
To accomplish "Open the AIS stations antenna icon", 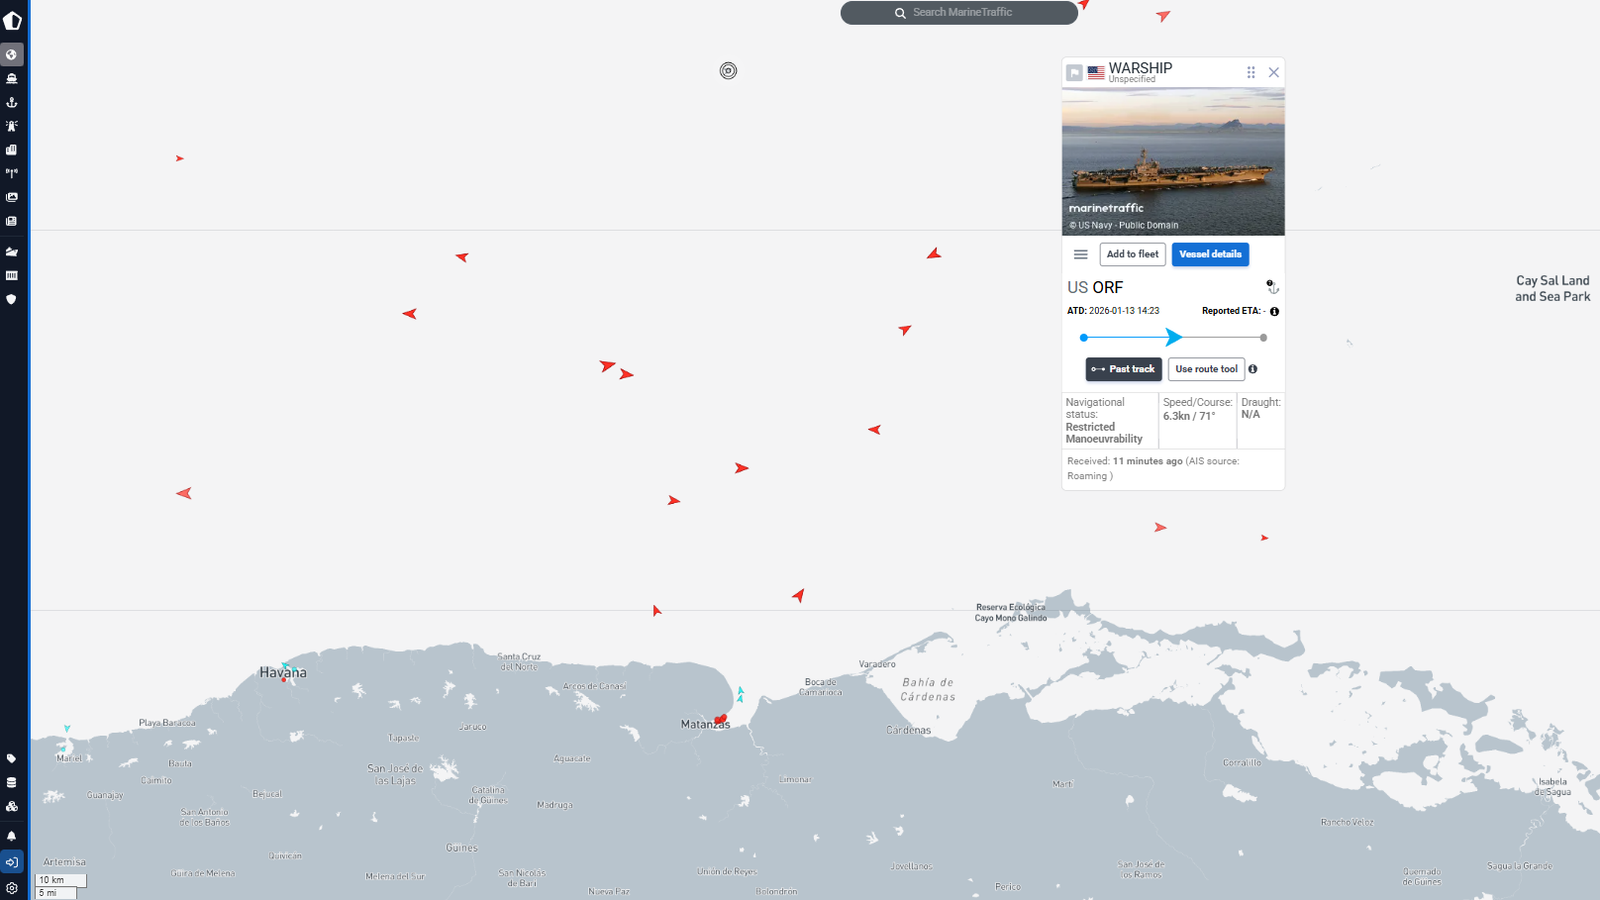I will point(12,173).
